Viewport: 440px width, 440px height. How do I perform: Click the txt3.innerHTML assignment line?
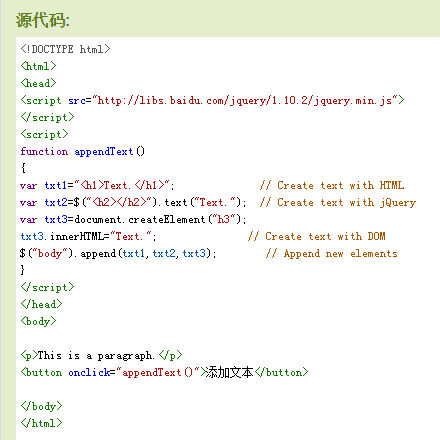pos(88,236)
